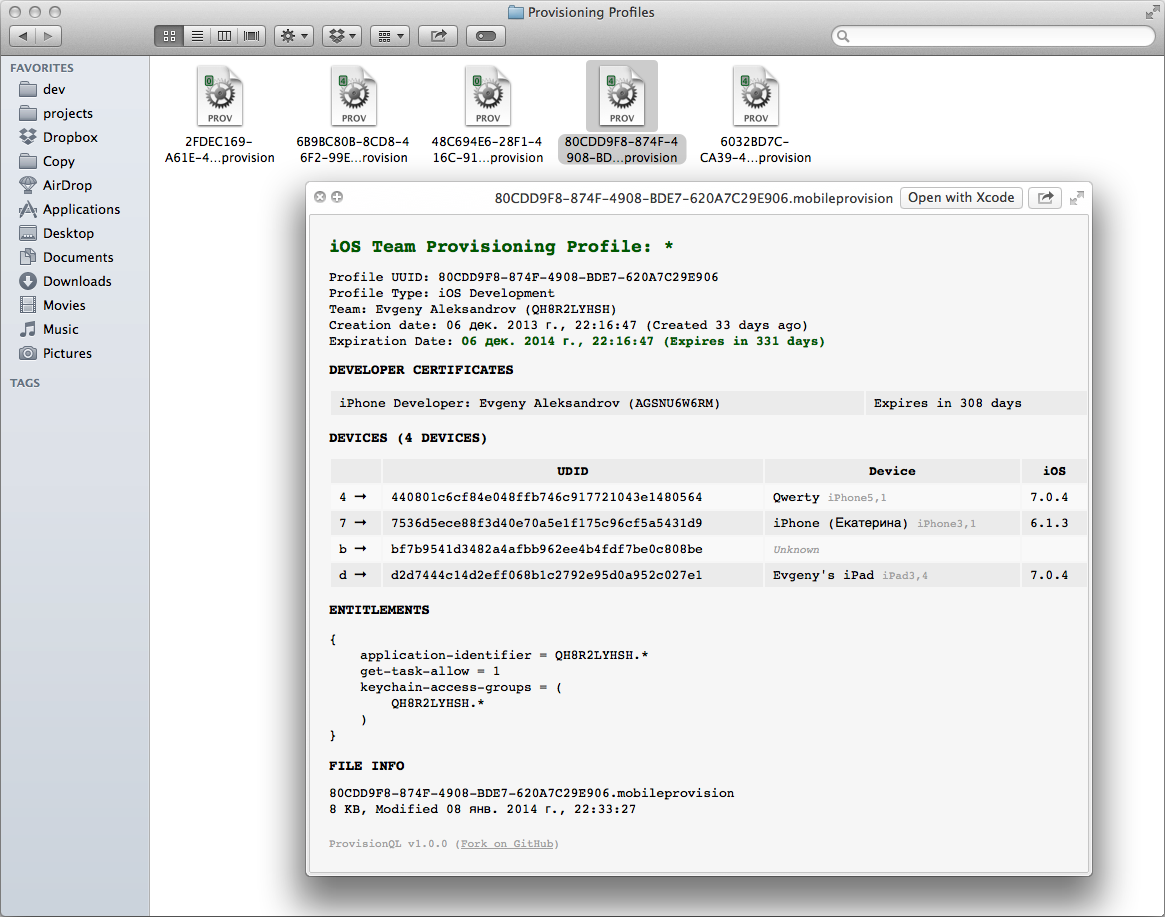
Task: Close the Quick Look preview panel
Action: coord(319,197)
